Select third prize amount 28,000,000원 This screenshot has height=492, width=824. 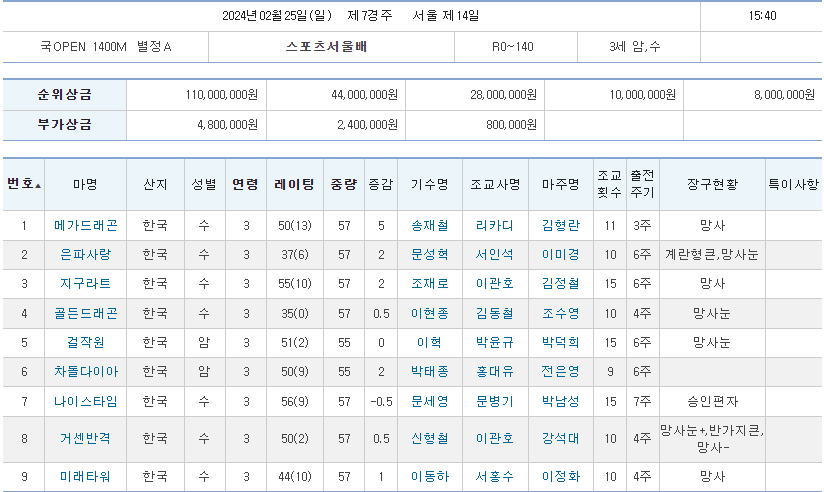[503, 95]
